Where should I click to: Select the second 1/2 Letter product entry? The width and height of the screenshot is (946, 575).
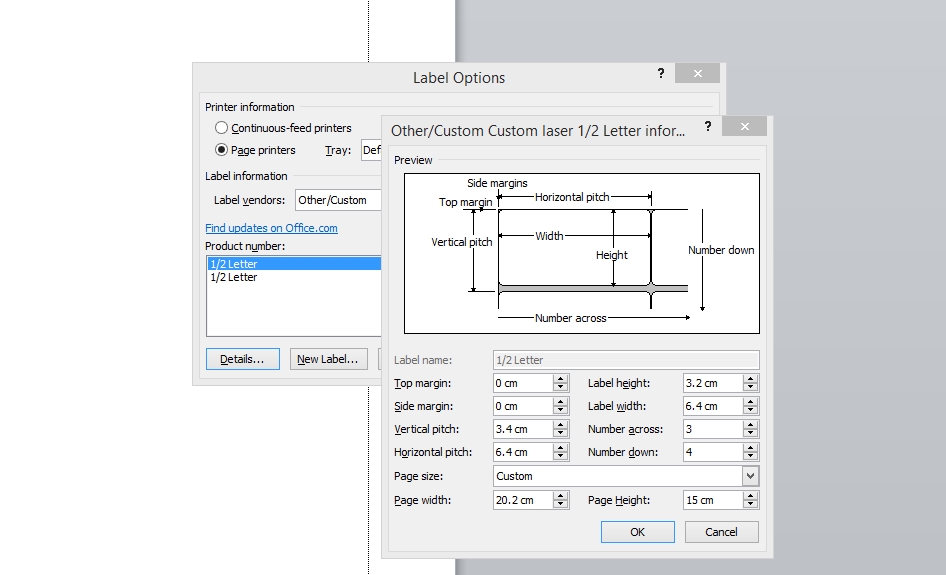pos(294,277)
